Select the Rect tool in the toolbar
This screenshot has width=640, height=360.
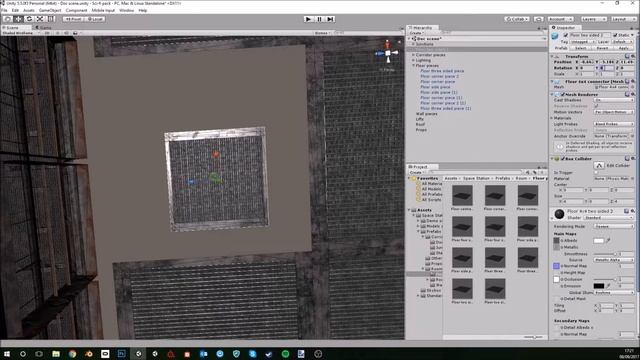pos(50,19)
